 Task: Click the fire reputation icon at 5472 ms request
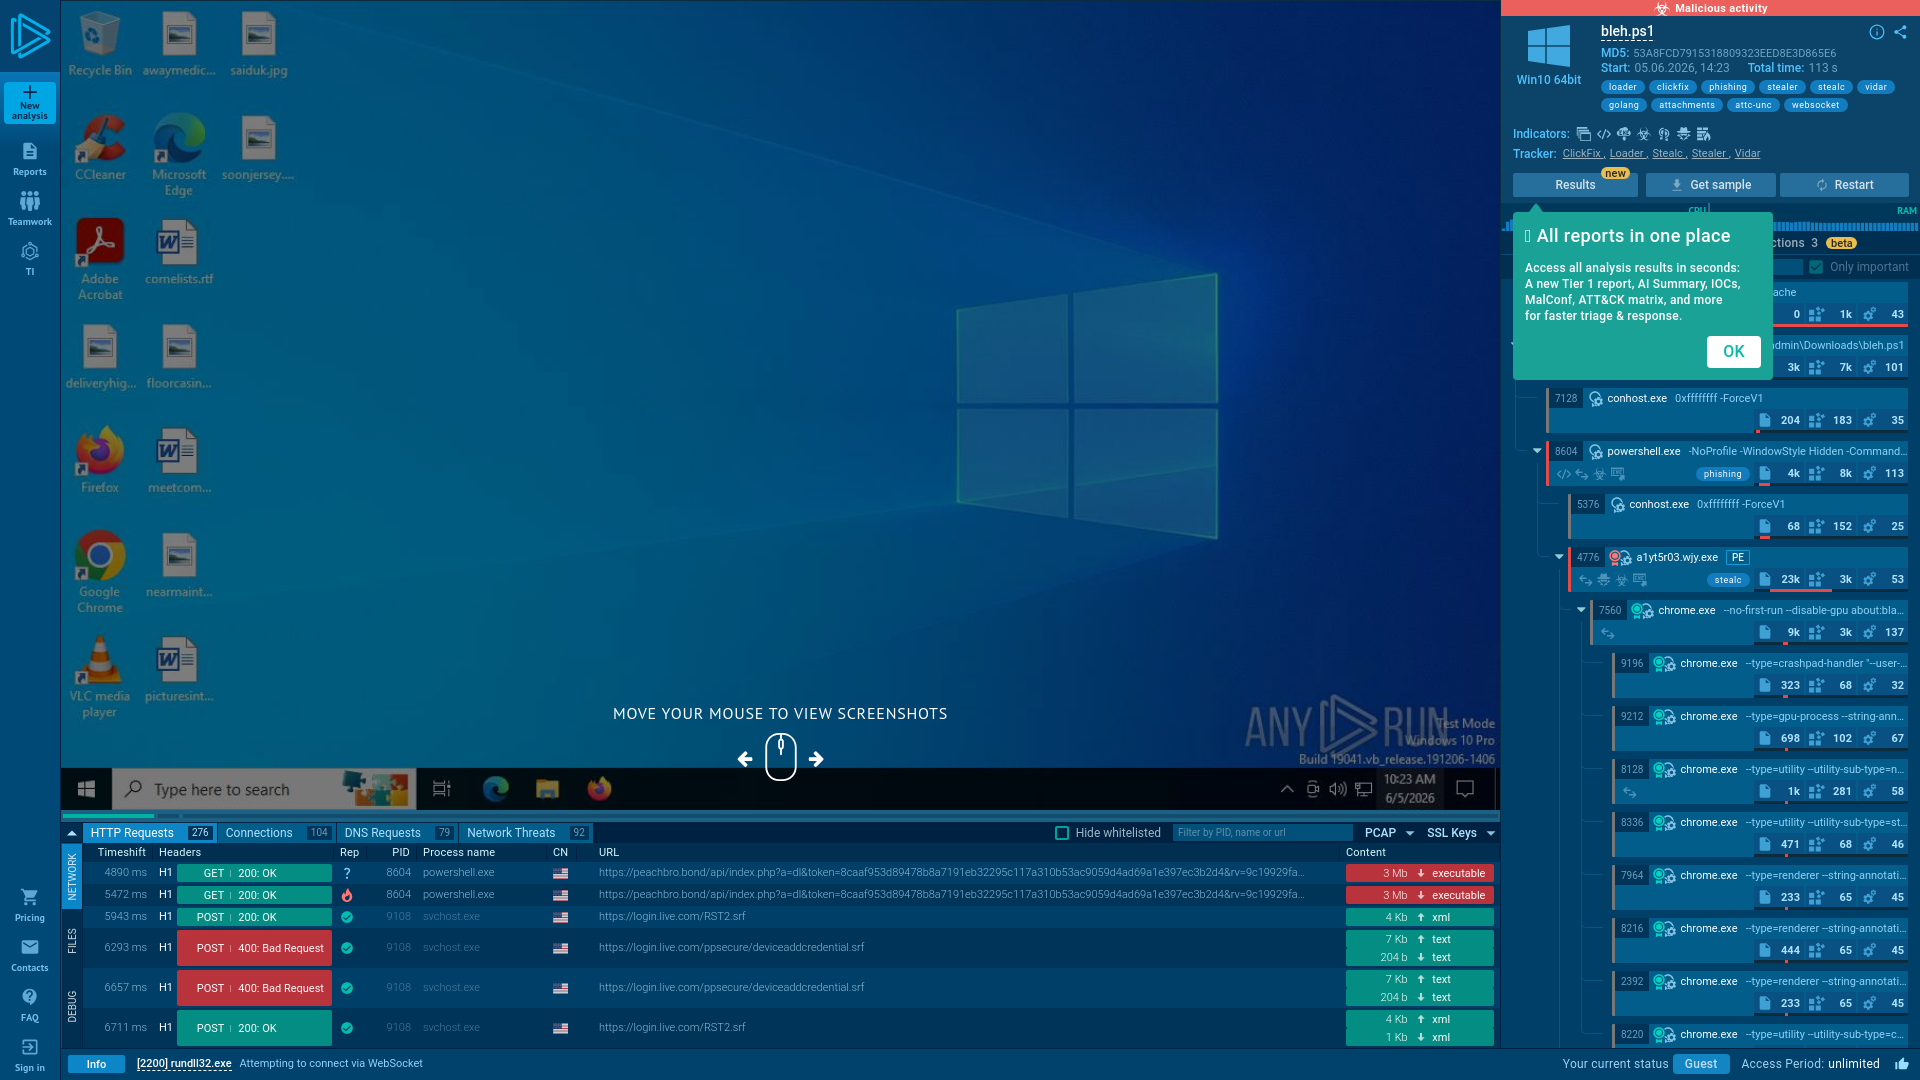(x=347, y=895)
